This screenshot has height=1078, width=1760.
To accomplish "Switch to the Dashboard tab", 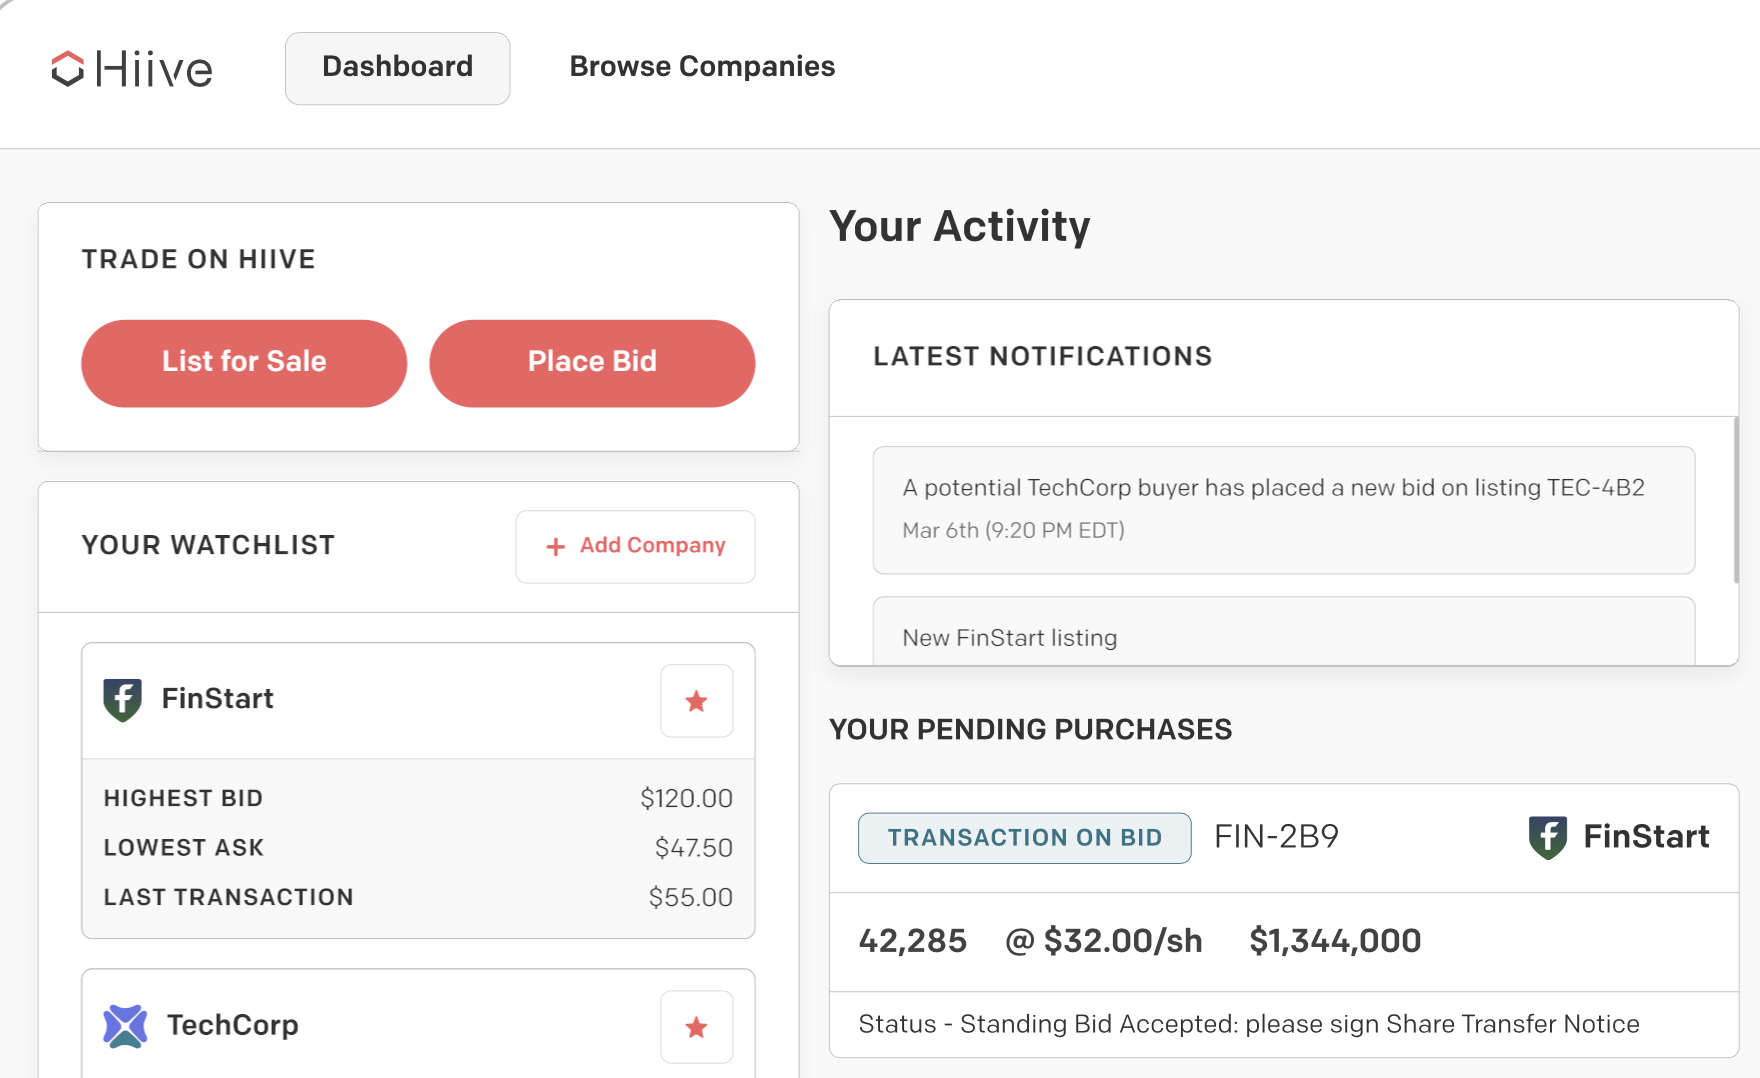I will tap(397, 67).
